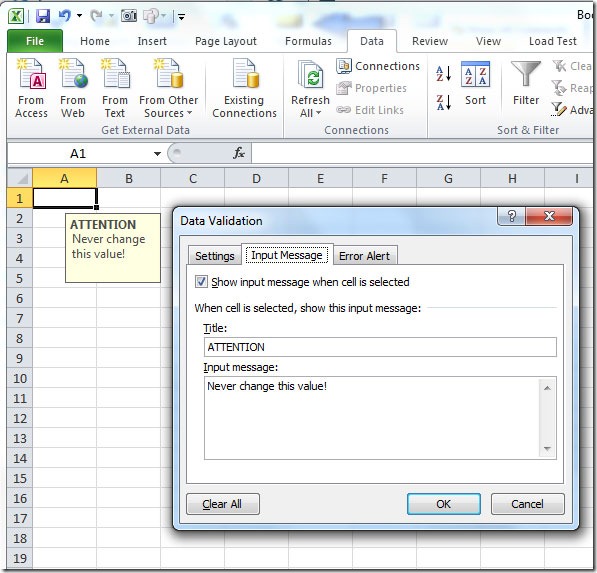Import data From Web

[73, 88]
